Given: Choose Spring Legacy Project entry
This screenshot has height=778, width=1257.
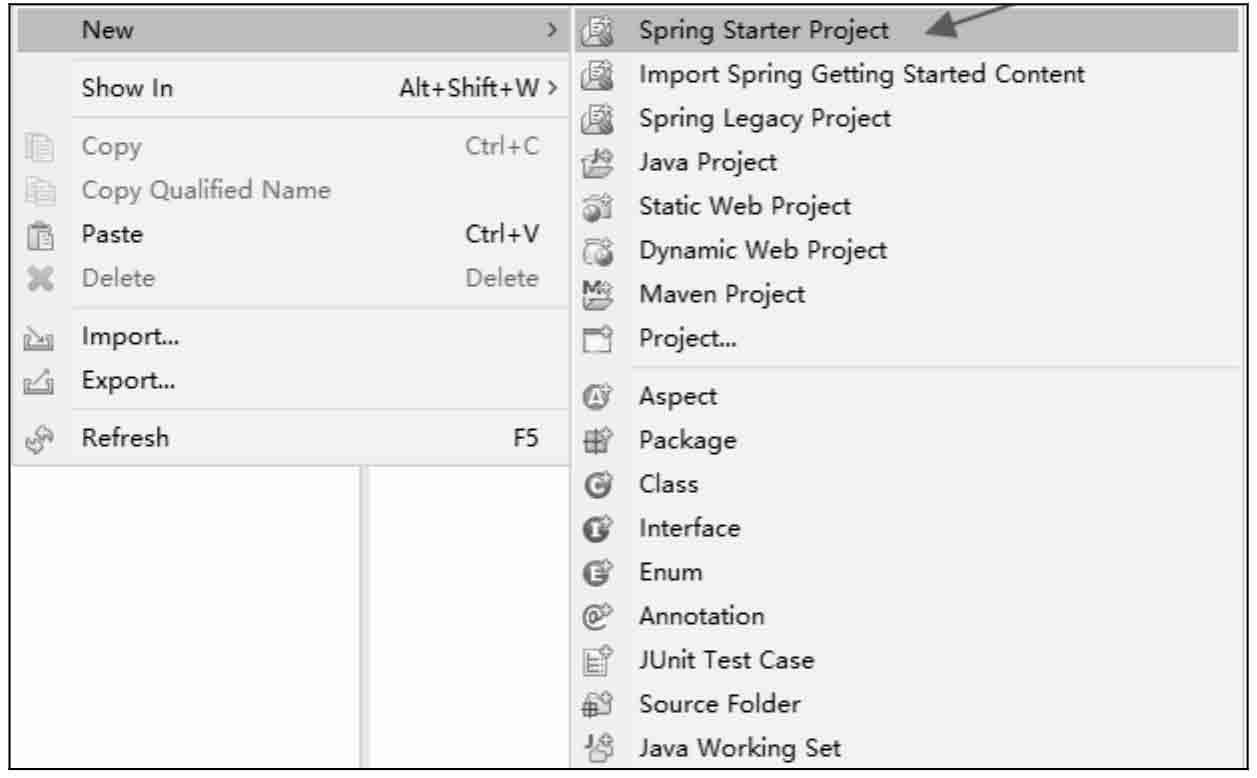Looking at the screenshot, I should tap(765, 118).
